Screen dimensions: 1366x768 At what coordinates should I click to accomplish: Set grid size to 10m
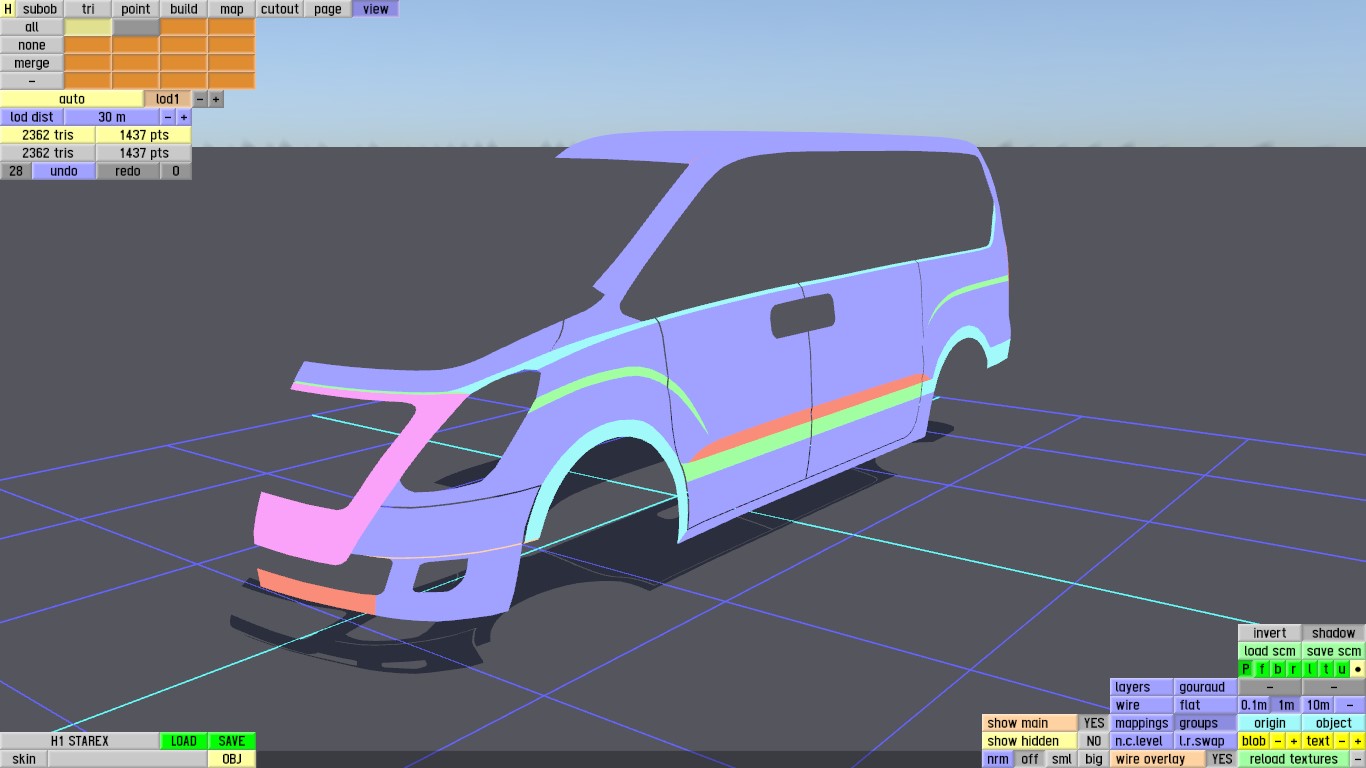click(1318, 705)
